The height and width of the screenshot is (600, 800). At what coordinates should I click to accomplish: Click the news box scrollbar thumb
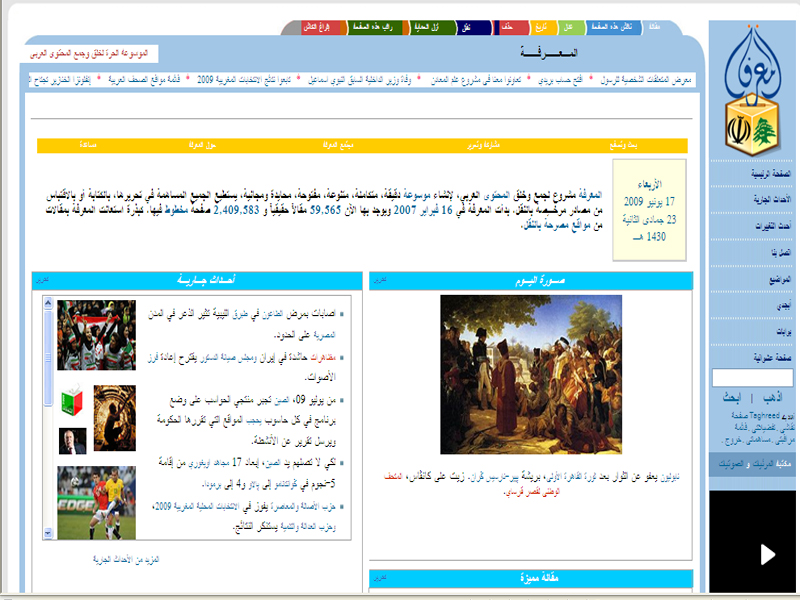coord(48,358)
